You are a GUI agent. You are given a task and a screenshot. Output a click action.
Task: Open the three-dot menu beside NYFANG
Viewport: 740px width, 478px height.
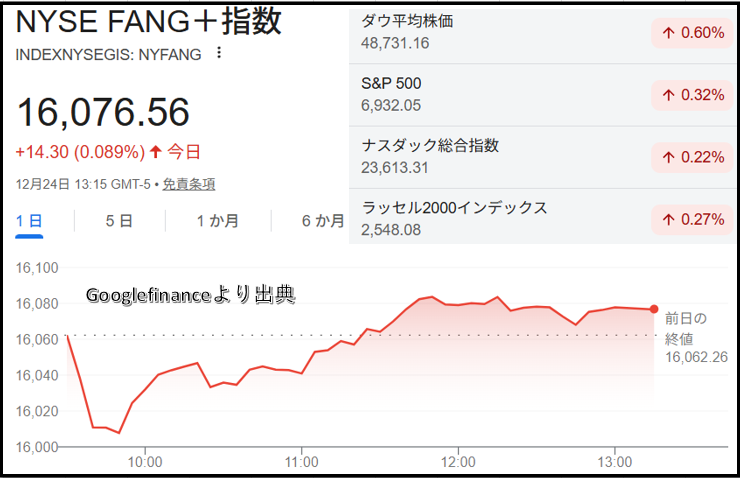pyautogui.click(x=220, y=54)
